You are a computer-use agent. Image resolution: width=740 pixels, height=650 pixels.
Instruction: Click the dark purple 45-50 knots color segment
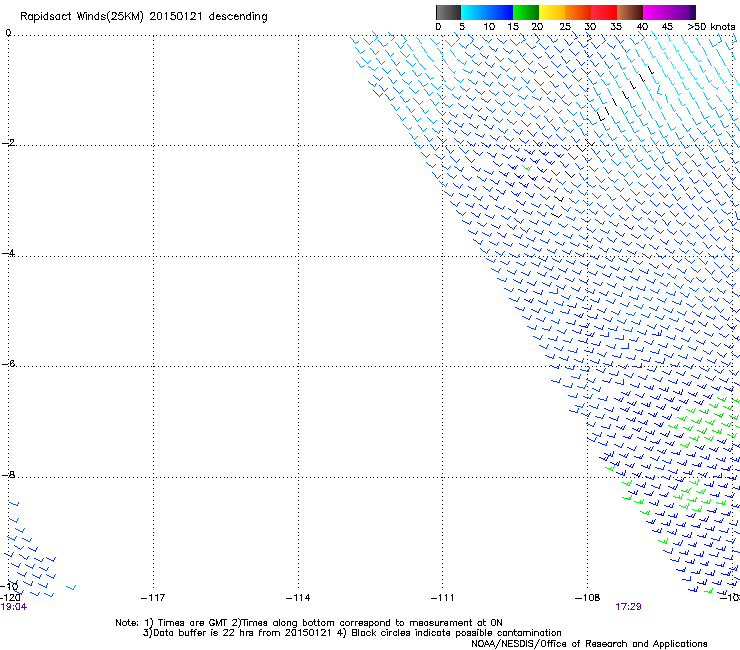tap(682, 12)
